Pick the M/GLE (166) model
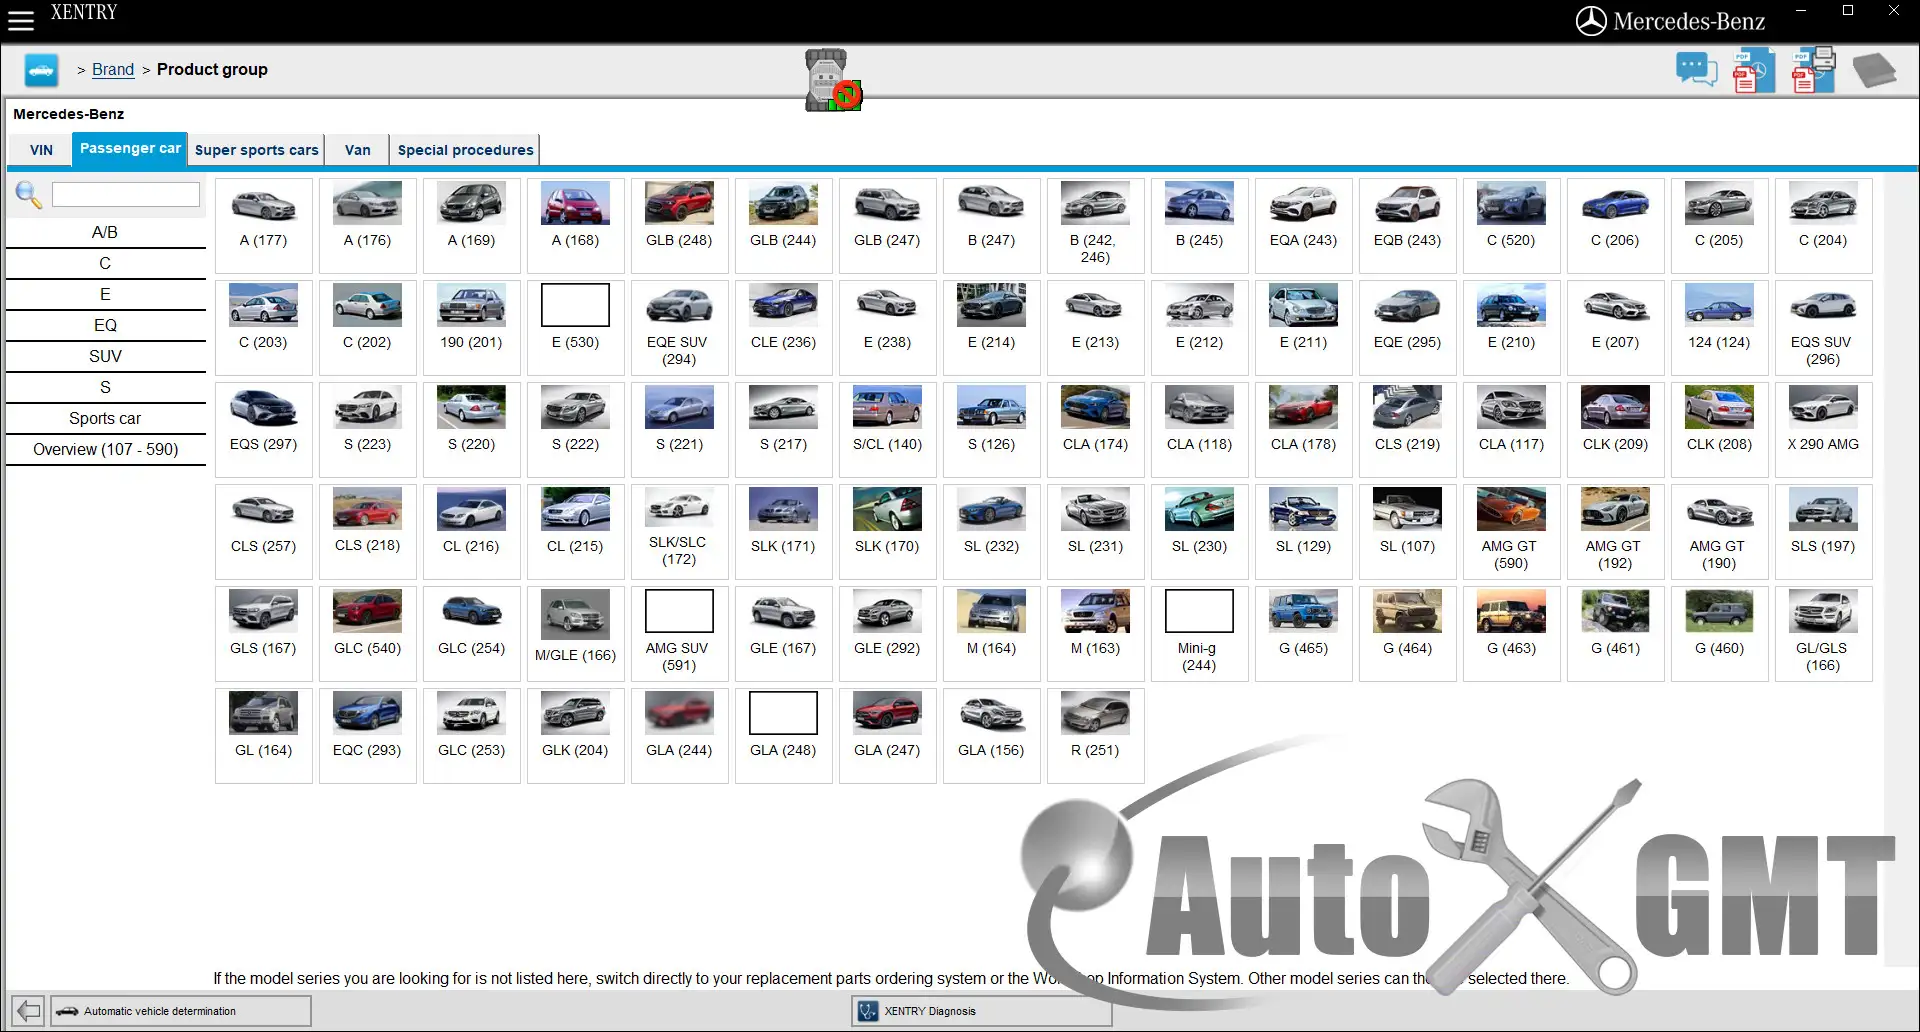1920x1032 pixels. point(576,634)
